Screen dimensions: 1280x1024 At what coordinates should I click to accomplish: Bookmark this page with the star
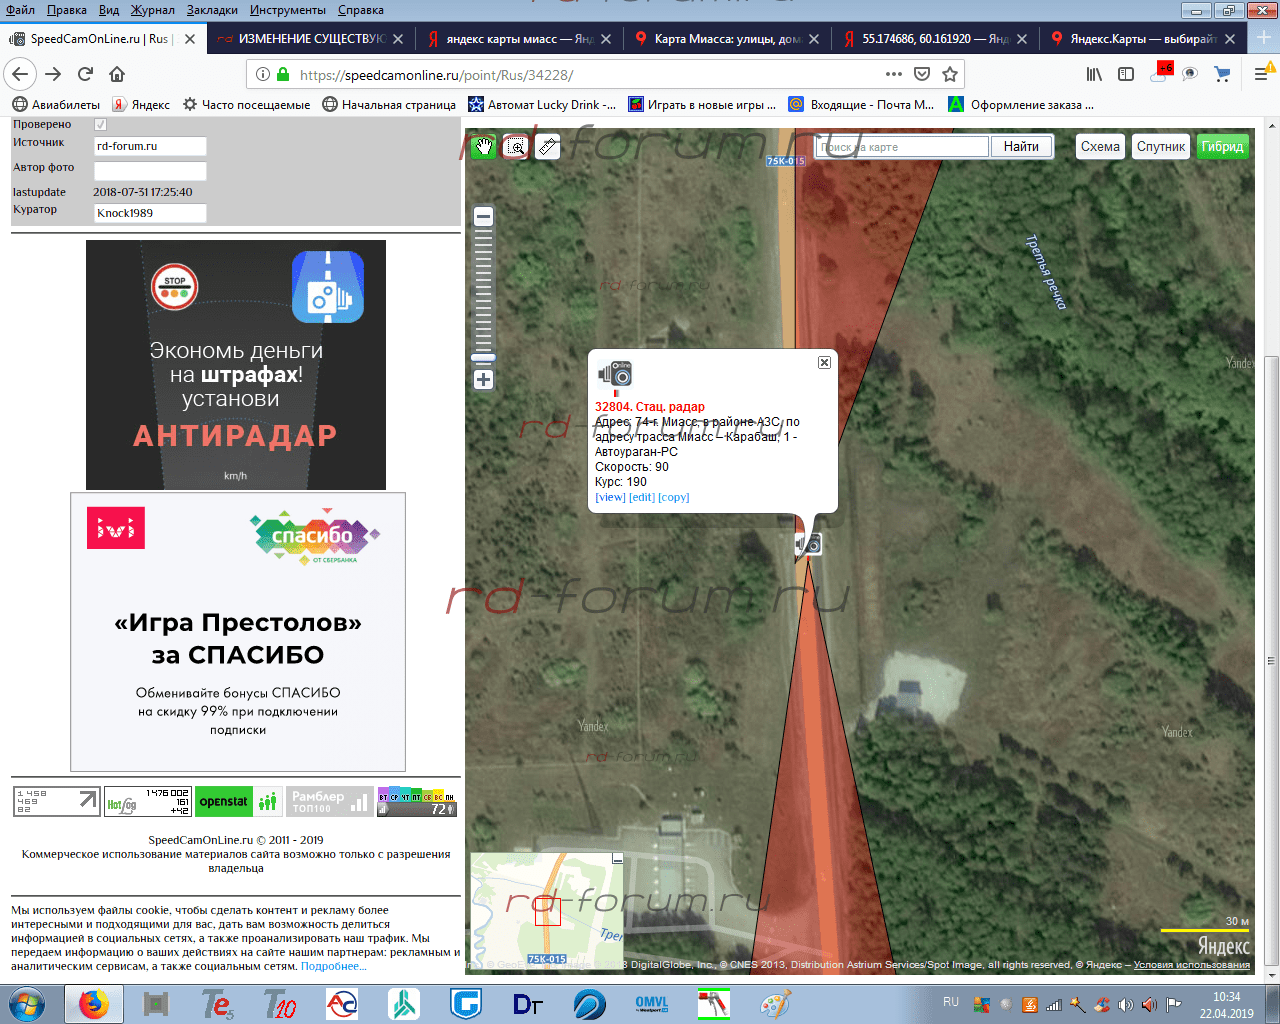click(950, 74)
